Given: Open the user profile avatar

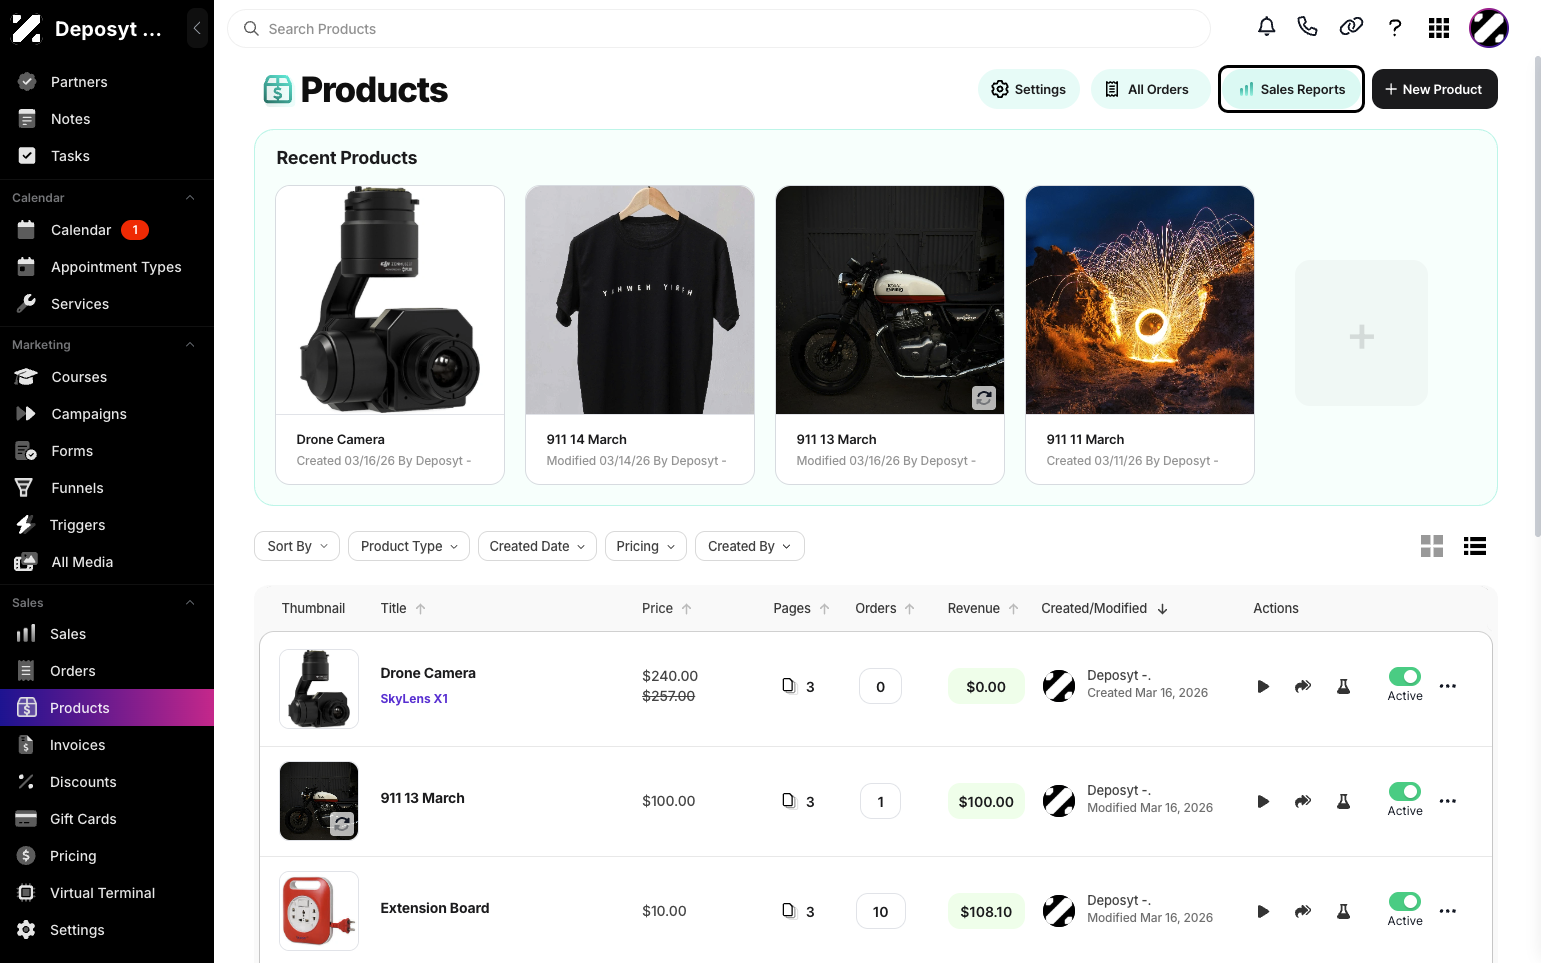Looking at the screenshot, I should point(1488,28).
